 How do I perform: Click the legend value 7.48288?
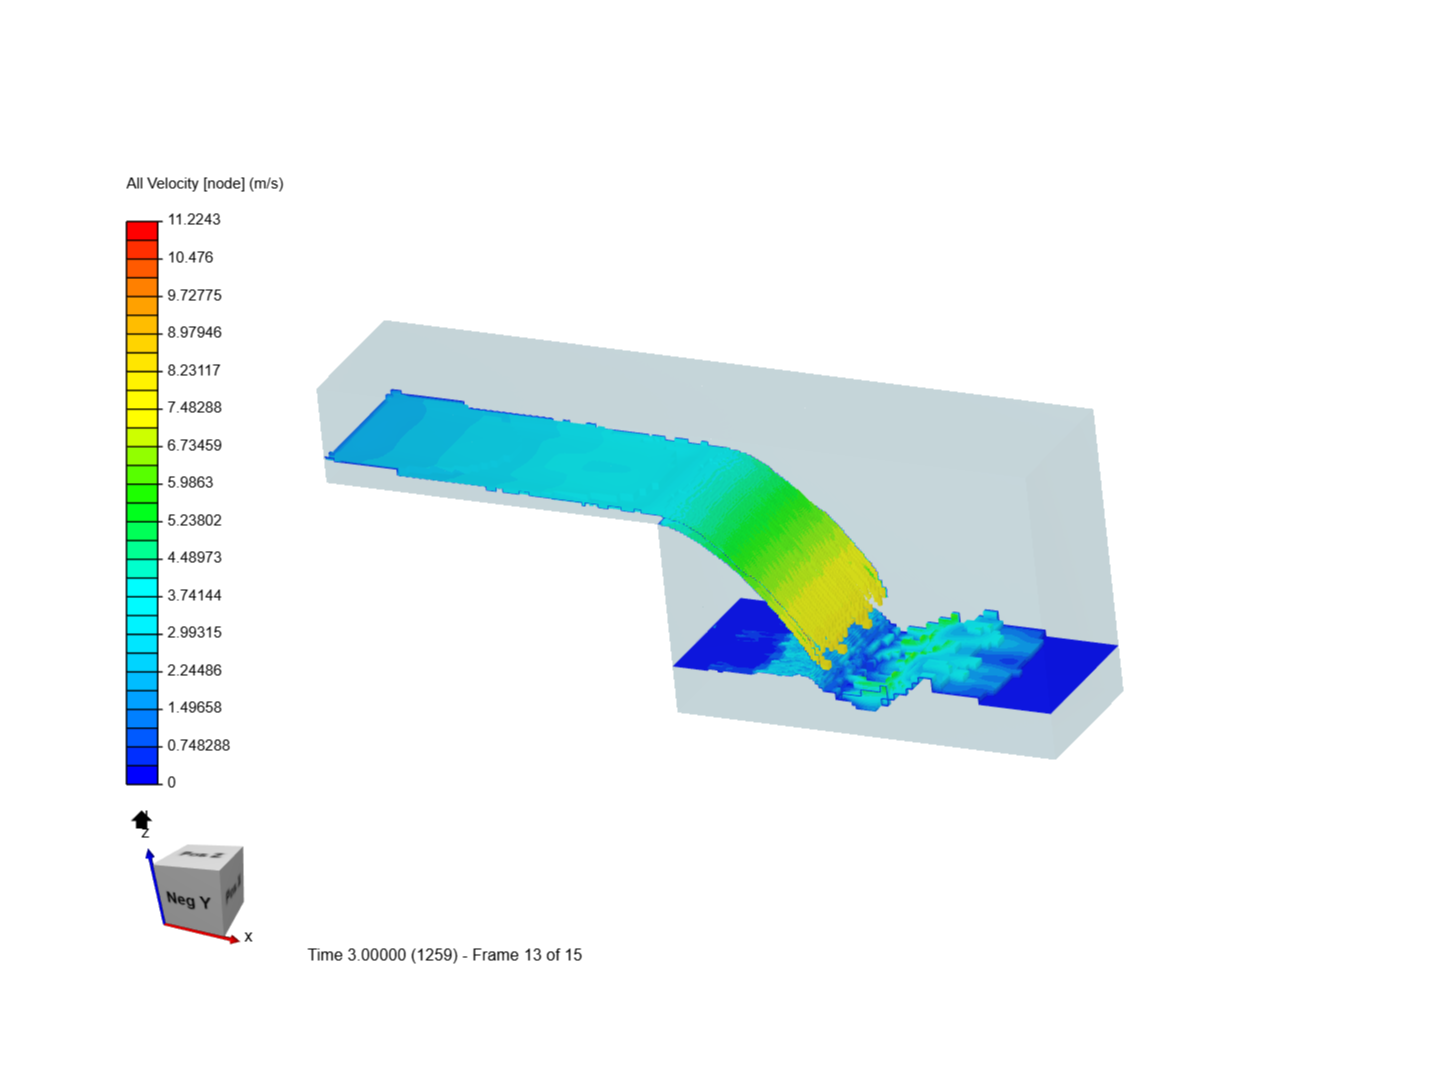point(194,407)
